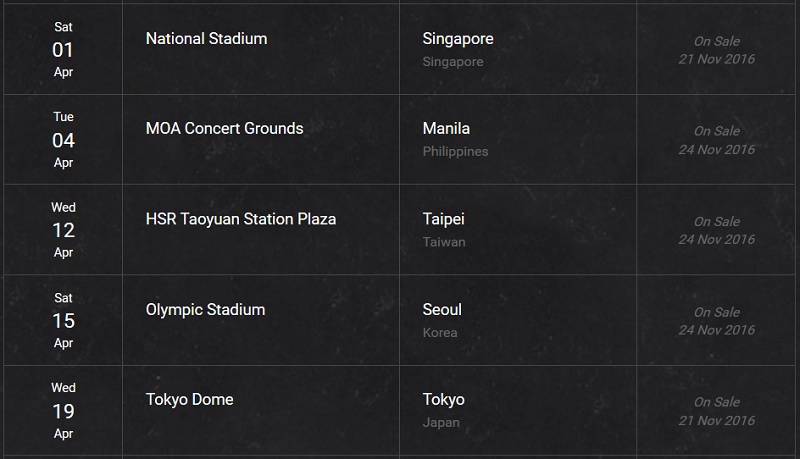Click Singapore's On Sale 21 Nov 2016 status
This screenshot has width=800, height=459.
[x=716, y=50]
